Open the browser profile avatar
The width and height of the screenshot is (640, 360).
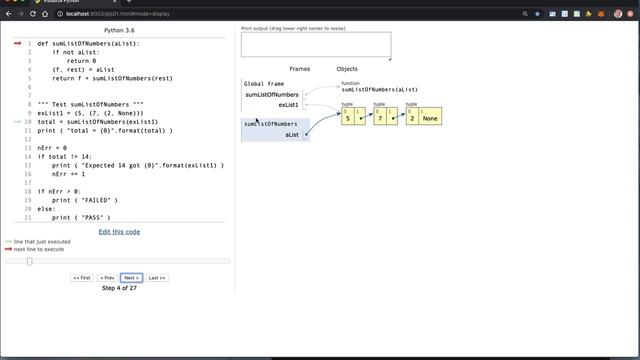(618, 14)
